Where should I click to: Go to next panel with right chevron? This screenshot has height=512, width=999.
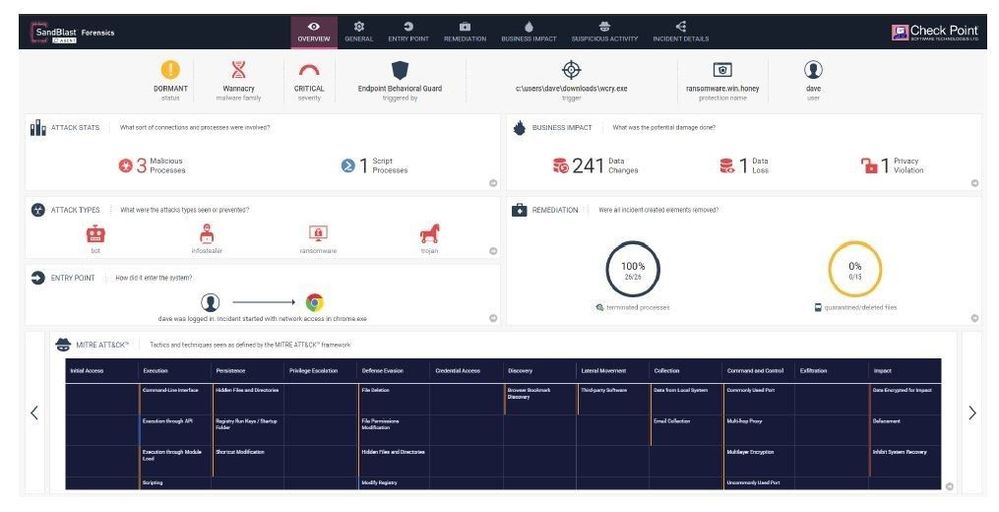coord(972,413)
